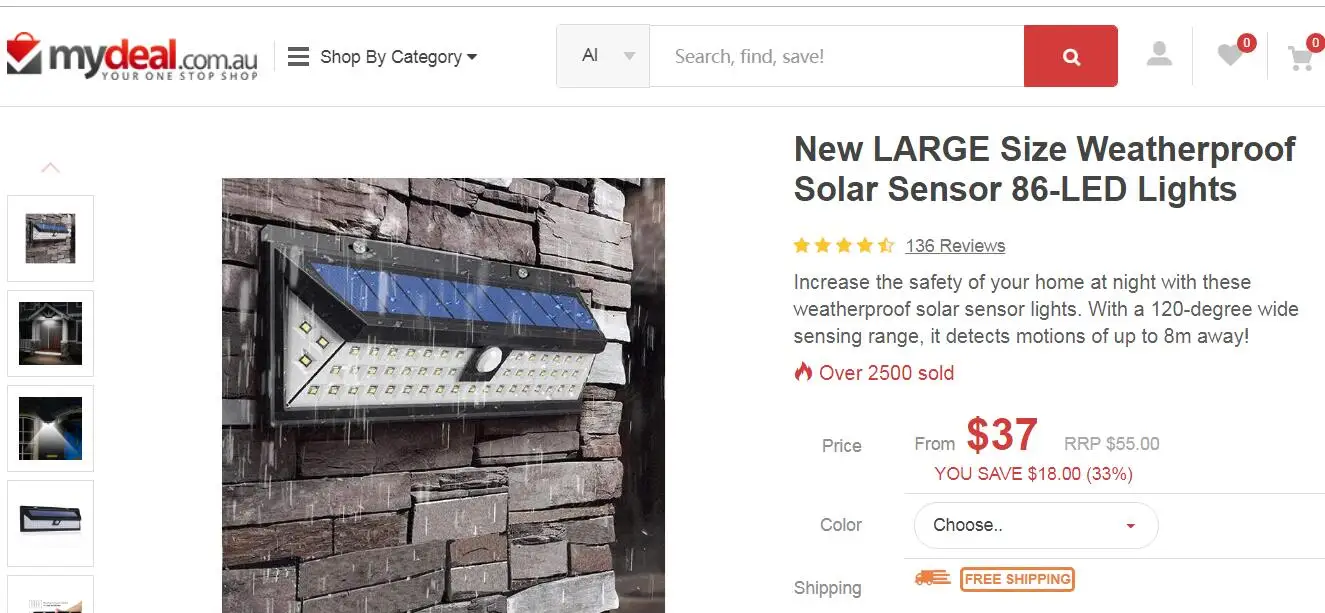Open the user account icon
This screenshot has width=1325, height=613.
(1159, 54)
